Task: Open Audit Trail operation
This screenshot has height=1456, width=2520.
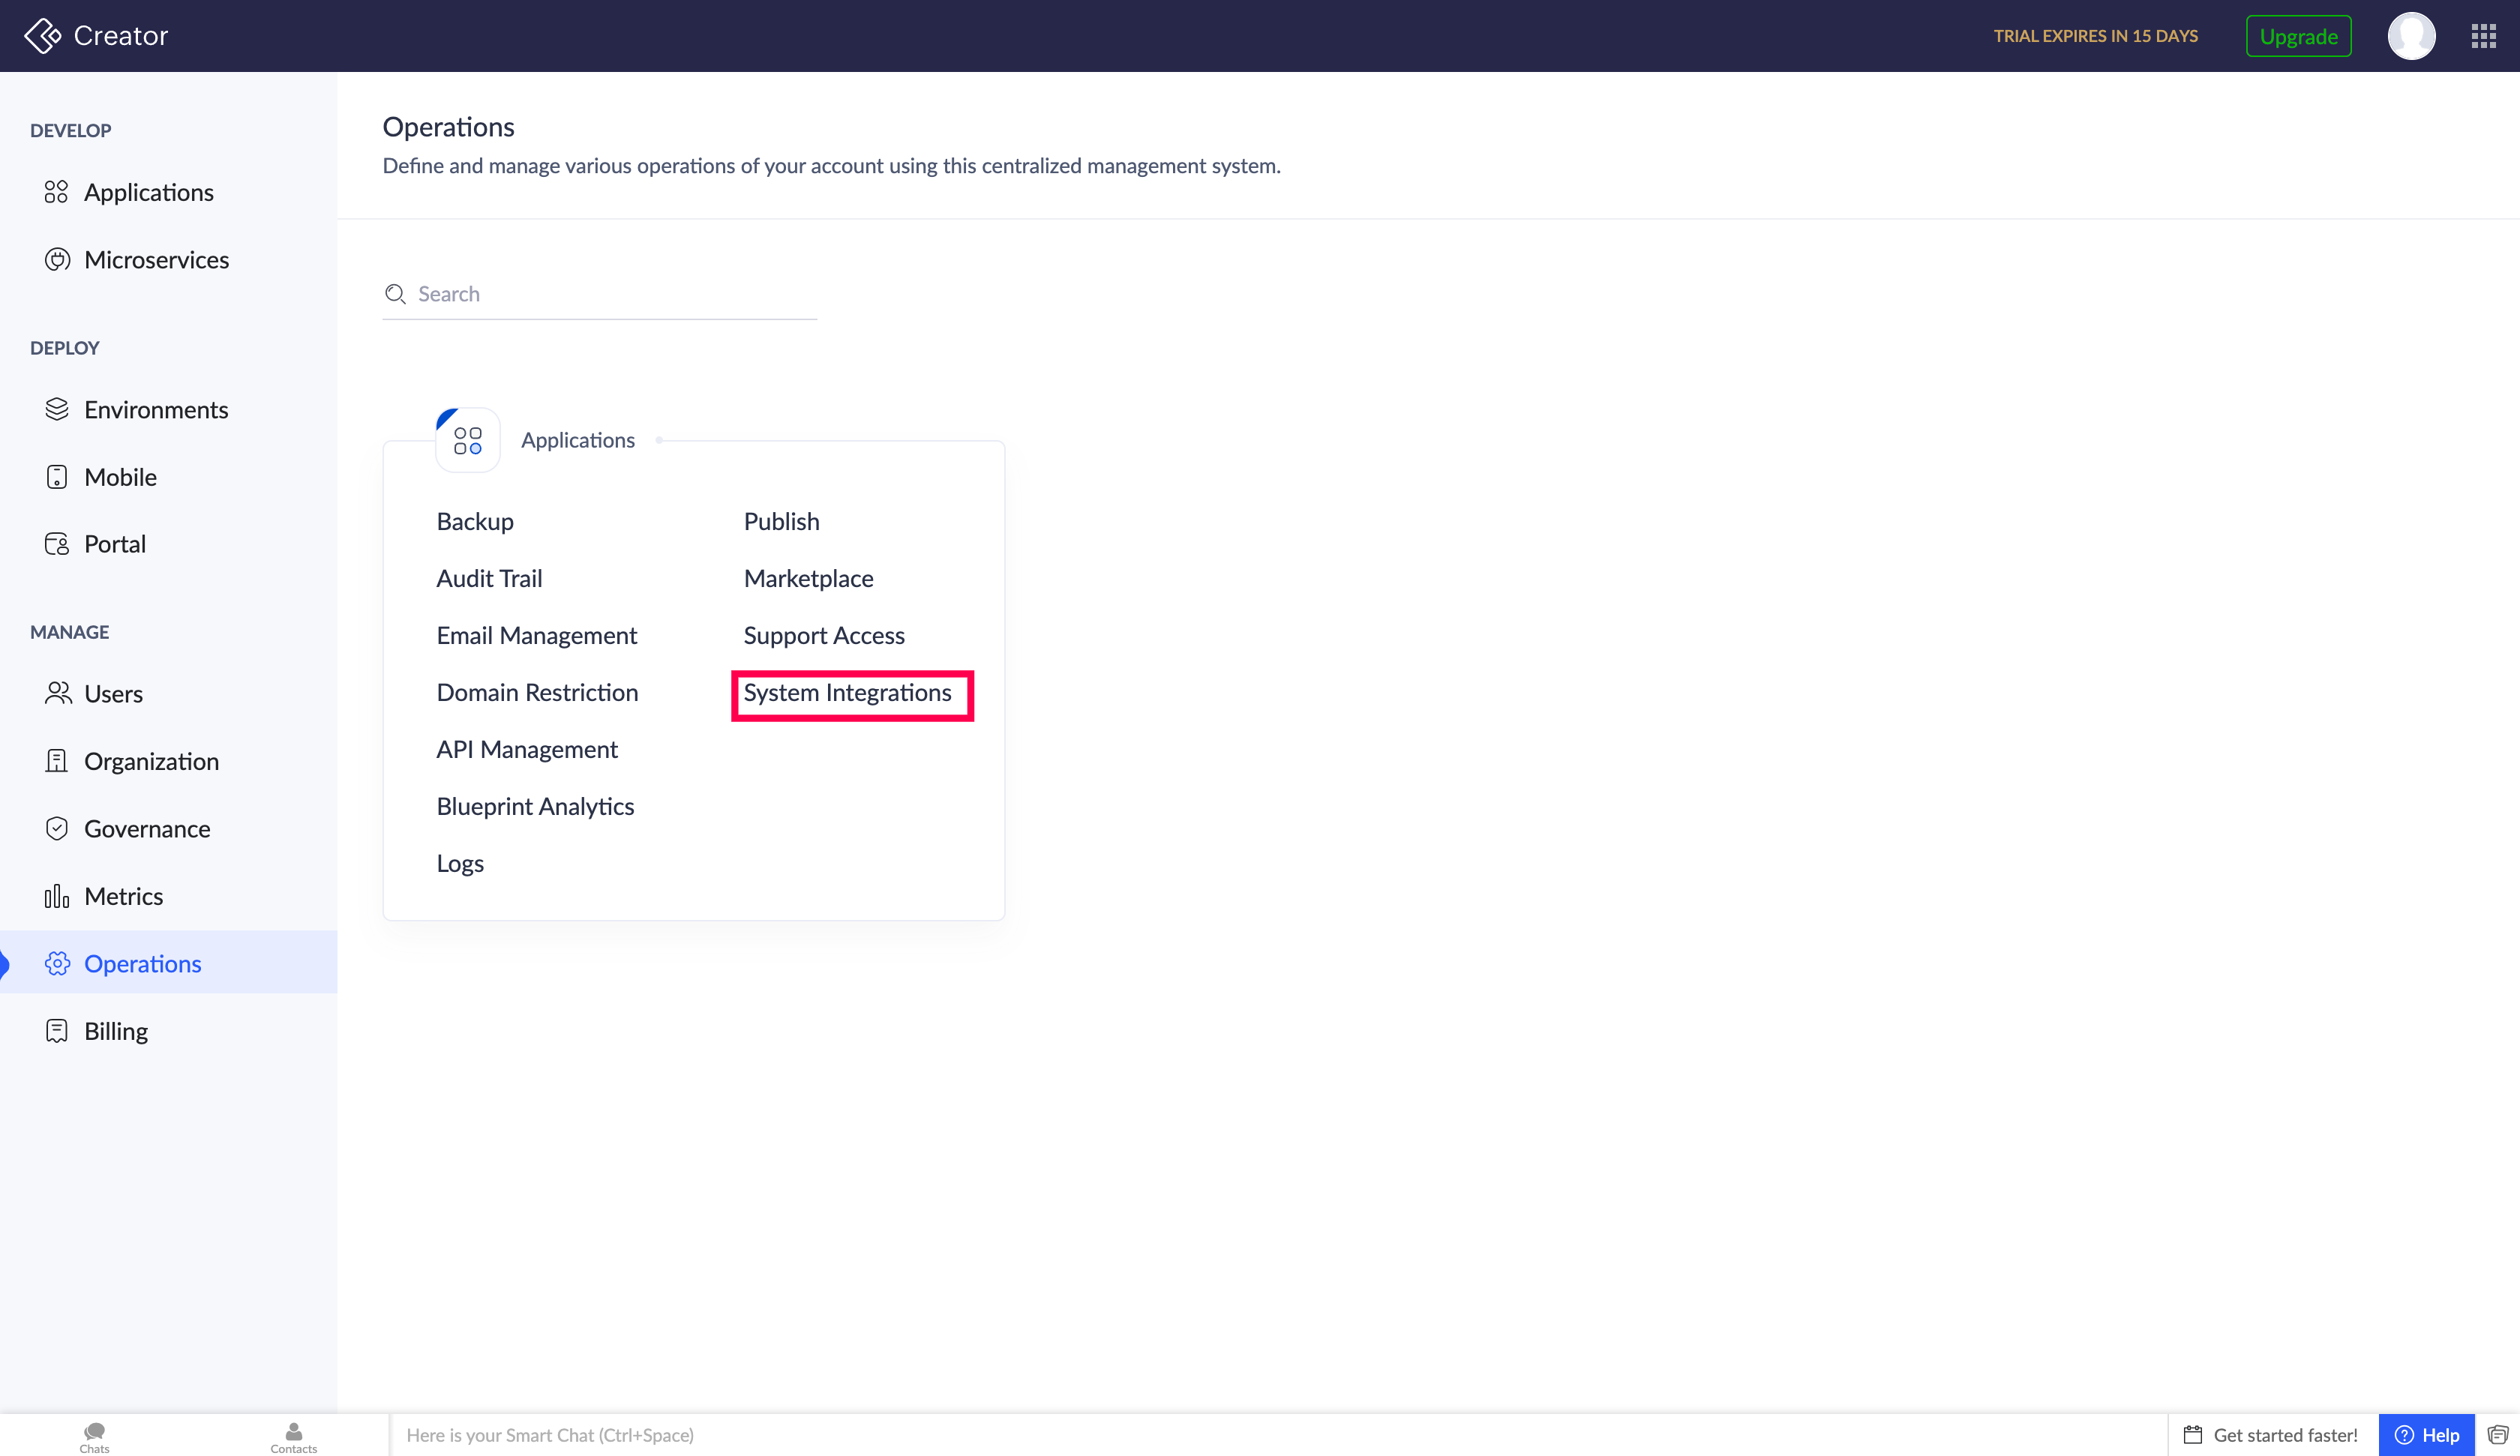Action: 489,578
